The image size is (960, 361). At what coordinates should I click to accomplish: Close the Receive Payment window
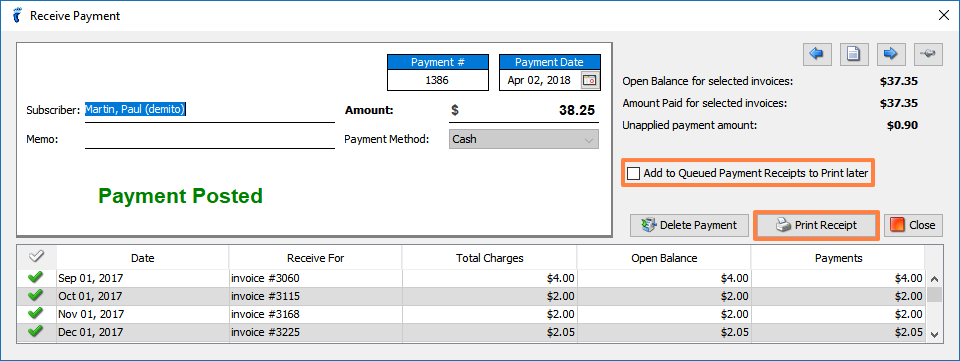tap(943, 16)
